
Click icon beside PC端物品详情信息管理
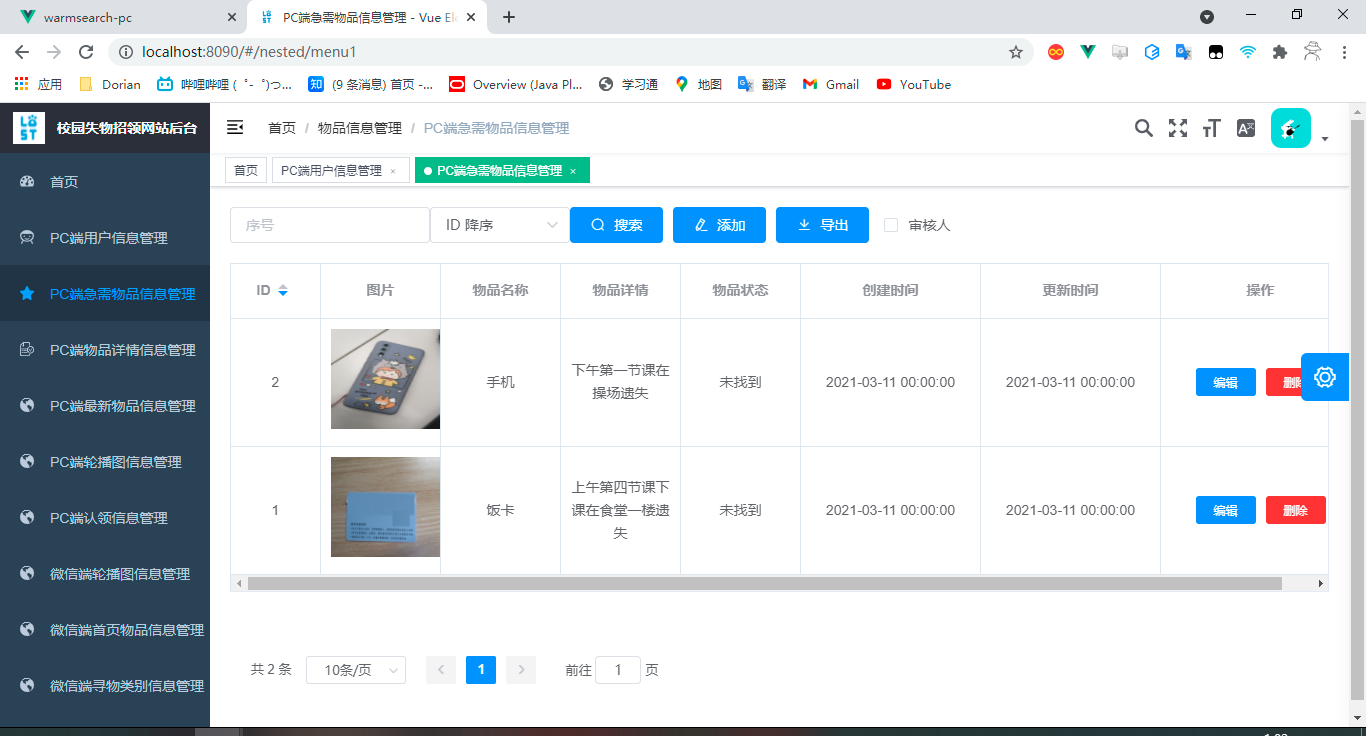coord(28,350)
